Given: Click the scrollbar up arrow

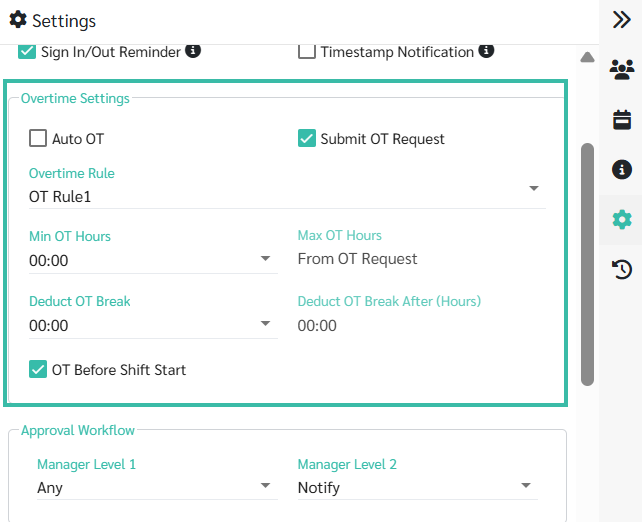Looking at the screenshot, I should coord(587,57).
